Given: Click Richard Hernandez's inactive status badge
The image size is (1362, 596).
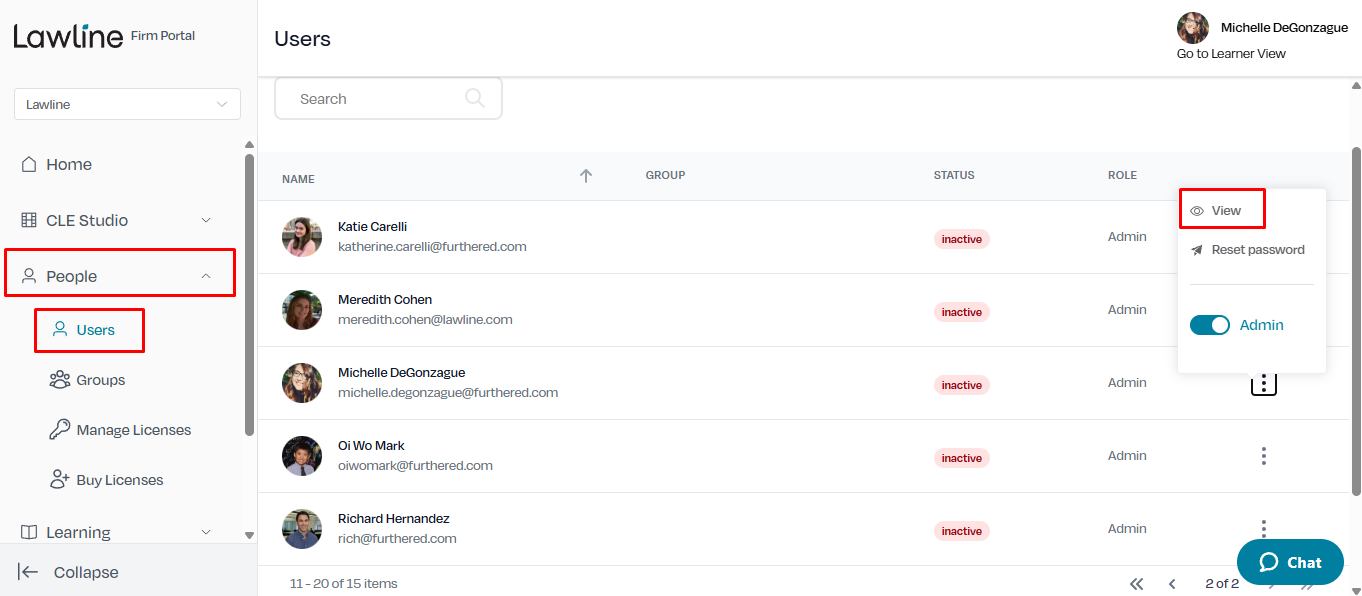Looking at the screenshot, I should click(x=961, y=531).
